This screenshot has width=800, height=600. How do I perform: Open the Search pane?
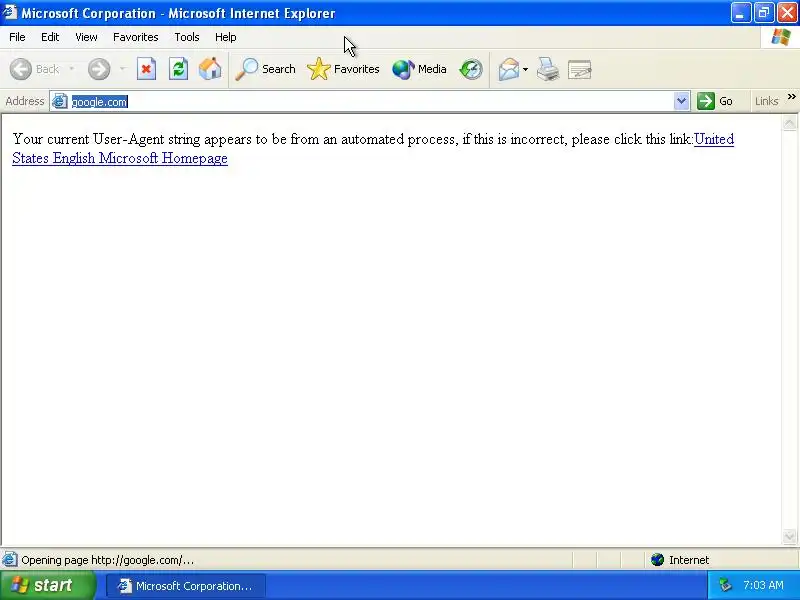point(265,69)
